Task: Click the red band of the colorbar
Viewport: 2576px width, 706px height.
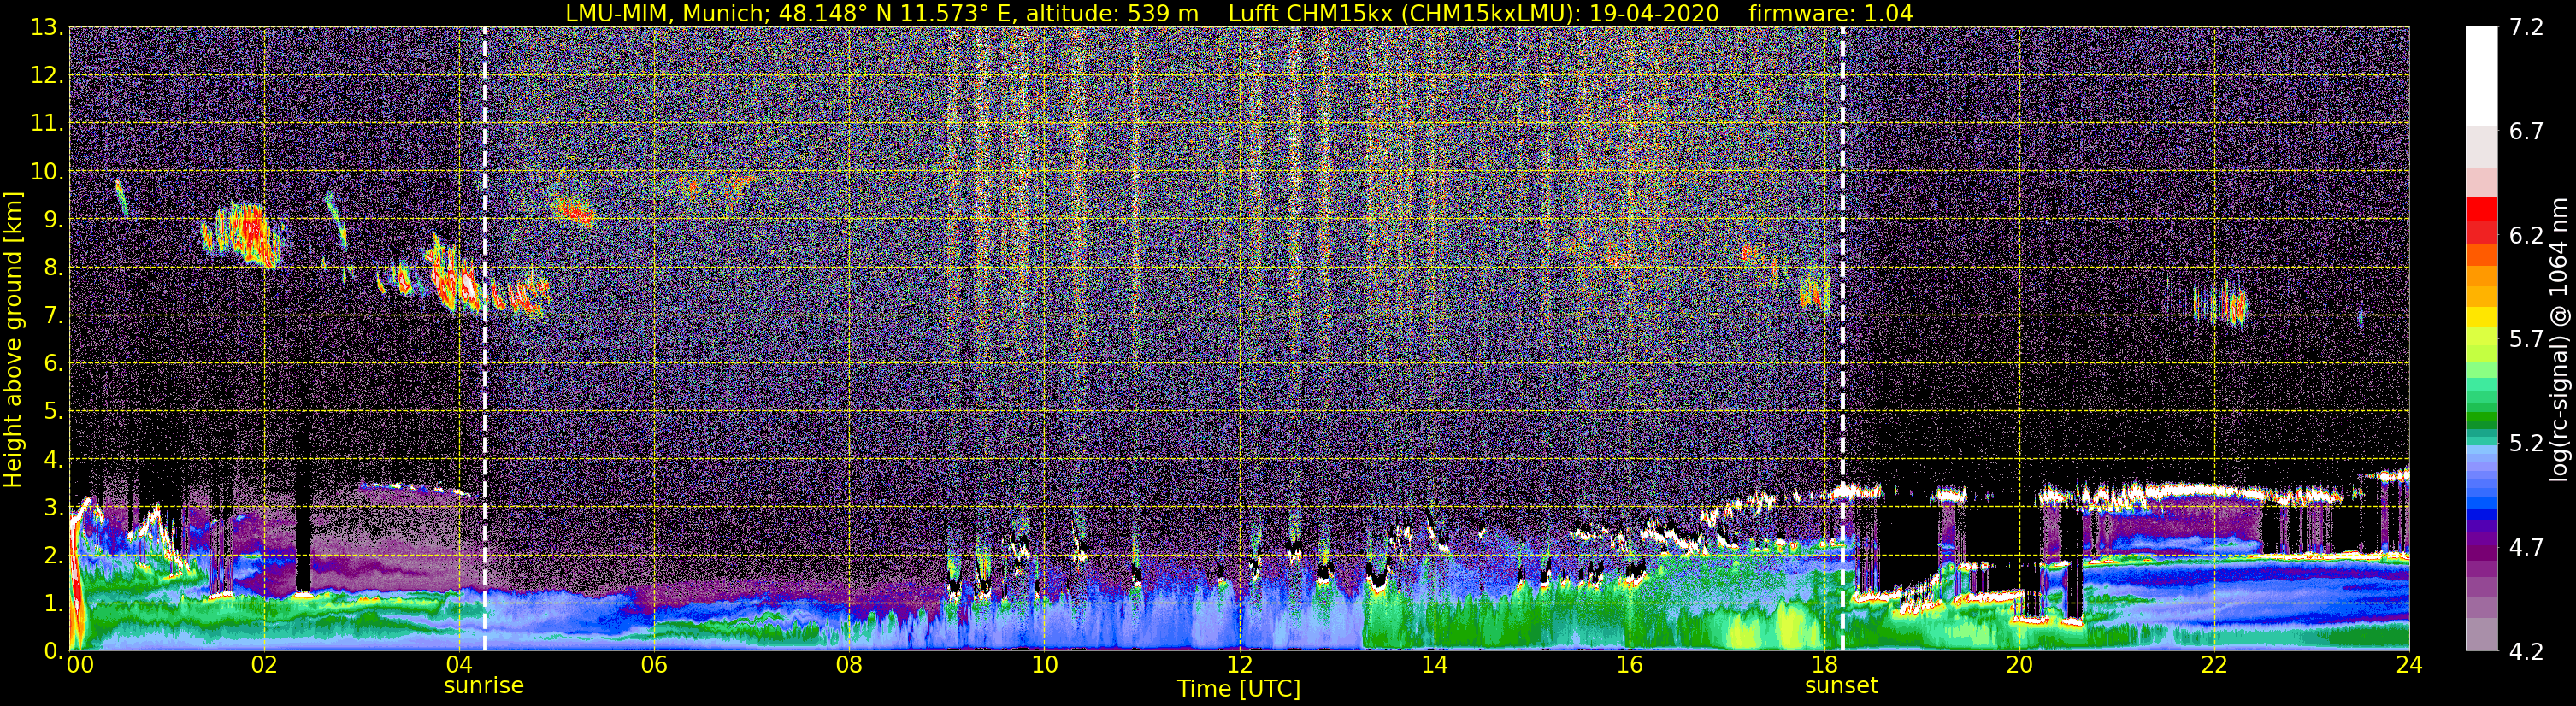Action: [2481, 221]
